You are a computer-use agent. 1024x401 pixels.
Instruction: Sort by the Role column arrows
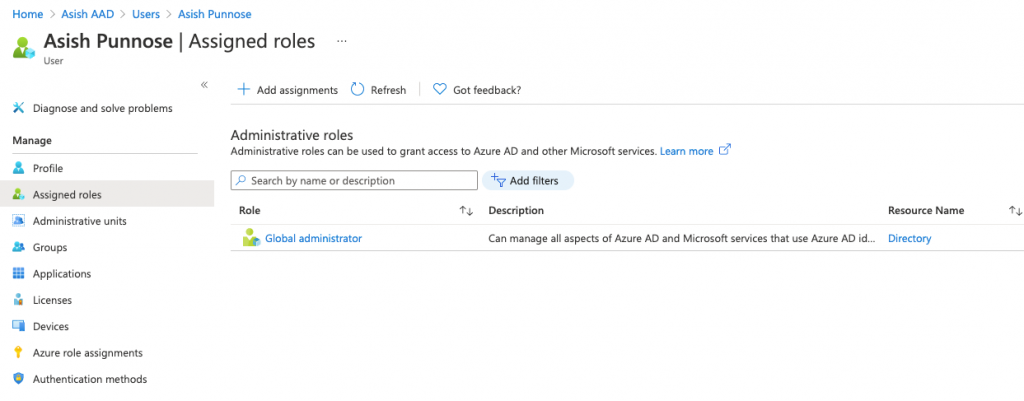pos(466,210)
